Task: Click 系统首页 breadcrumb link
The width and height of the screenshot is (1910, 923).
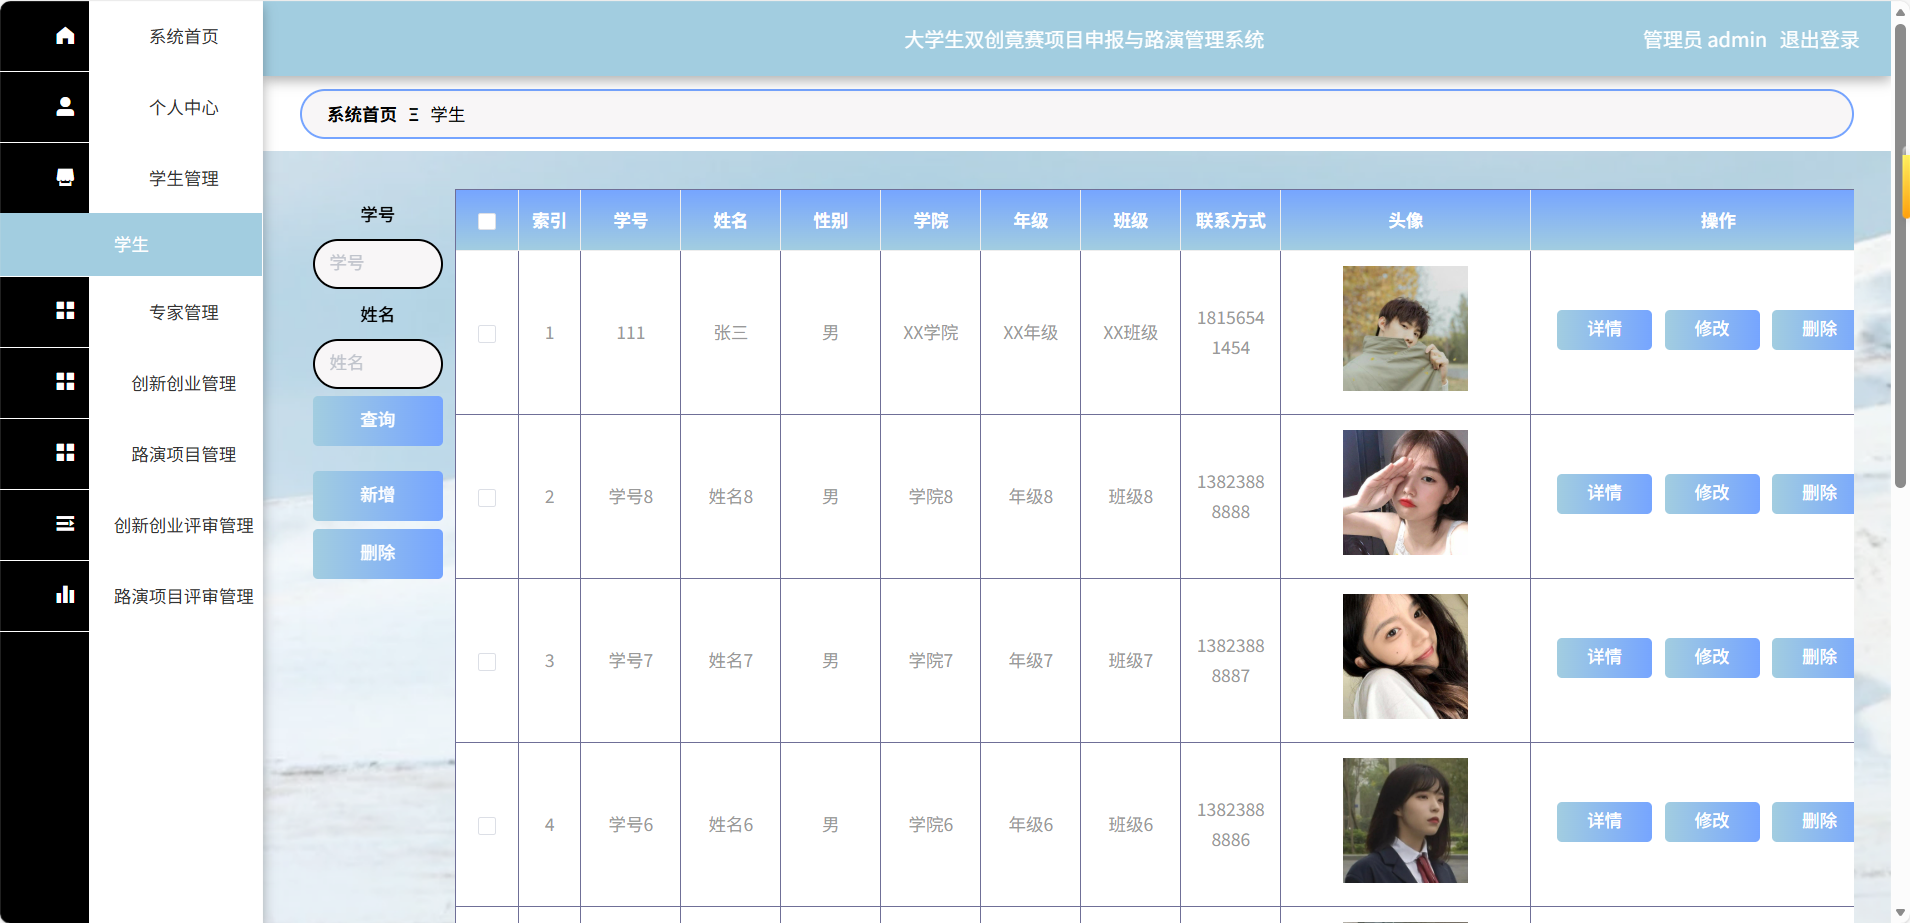Action: (x=362, y=115)
